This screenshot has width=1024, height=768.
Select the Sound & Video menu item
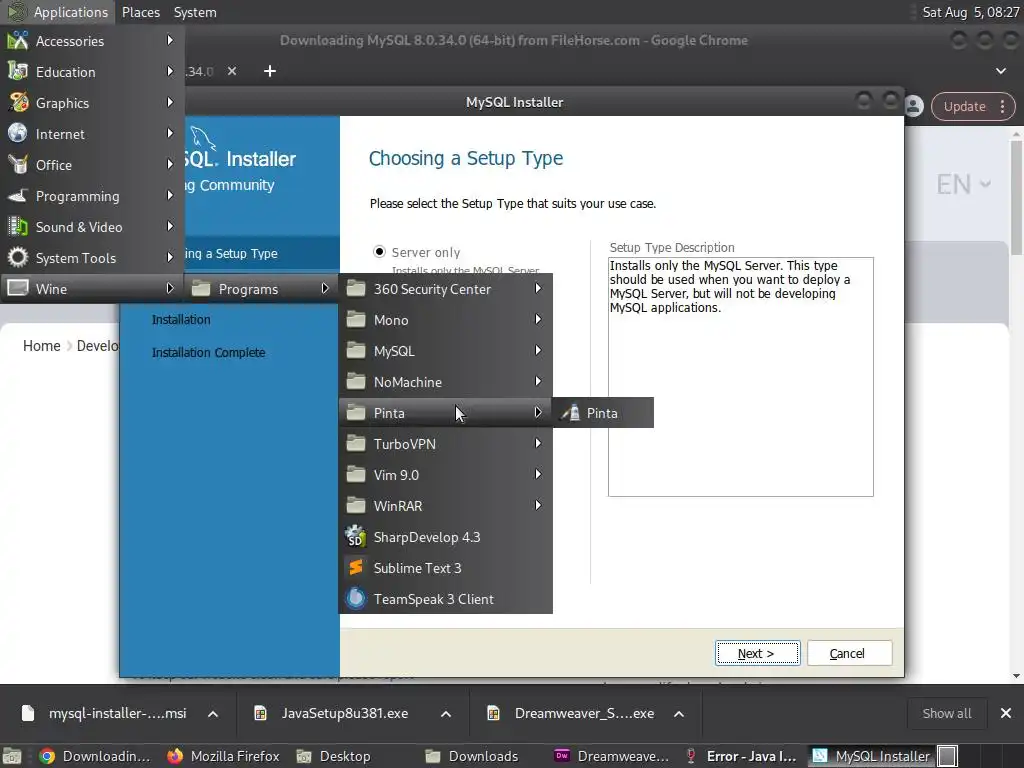[92, 227]
